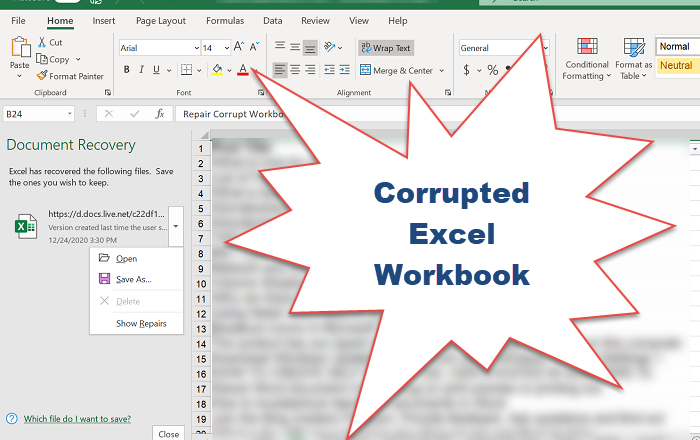Switch to the Data tab
Viewport: 700px width, 440px height.
pos(272,21)
